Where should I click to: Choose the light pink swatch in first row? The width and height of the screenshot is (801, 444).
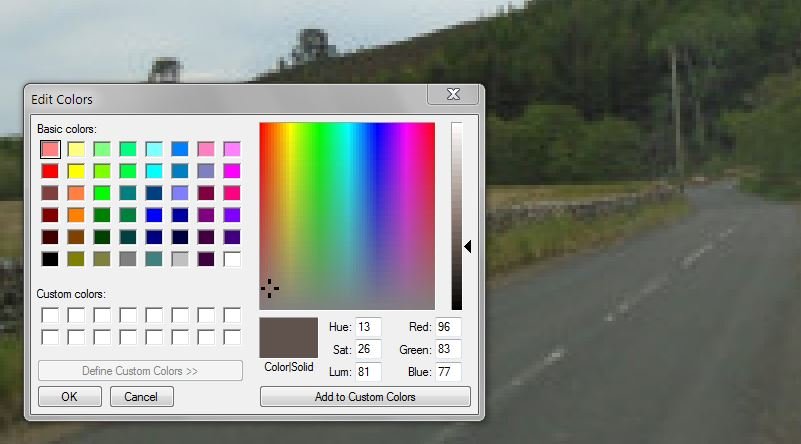pyautogui.click(x=206, y=149)
